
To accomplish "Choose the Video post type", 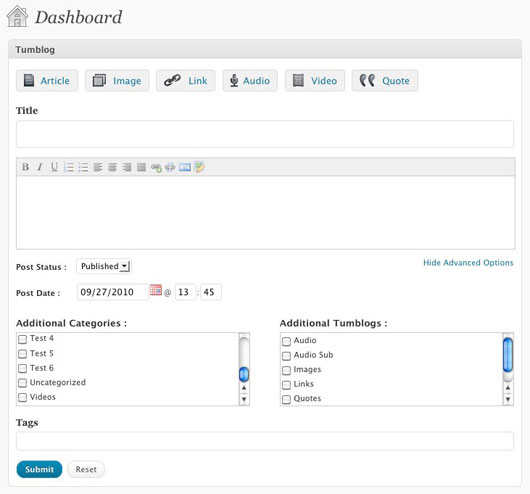I will click(315, 81).
